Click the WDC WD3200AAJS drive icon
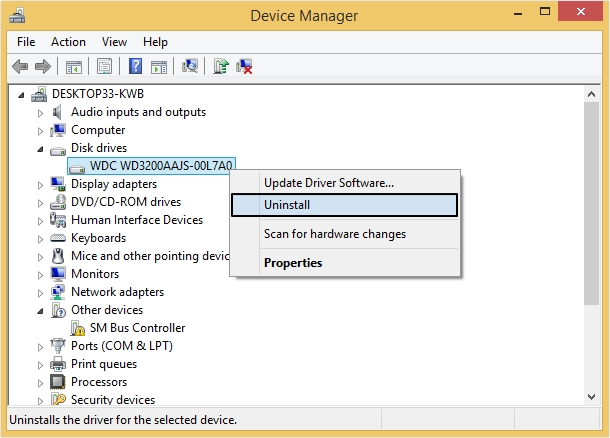This screenshot has height=438, width=610. [77, 168]
